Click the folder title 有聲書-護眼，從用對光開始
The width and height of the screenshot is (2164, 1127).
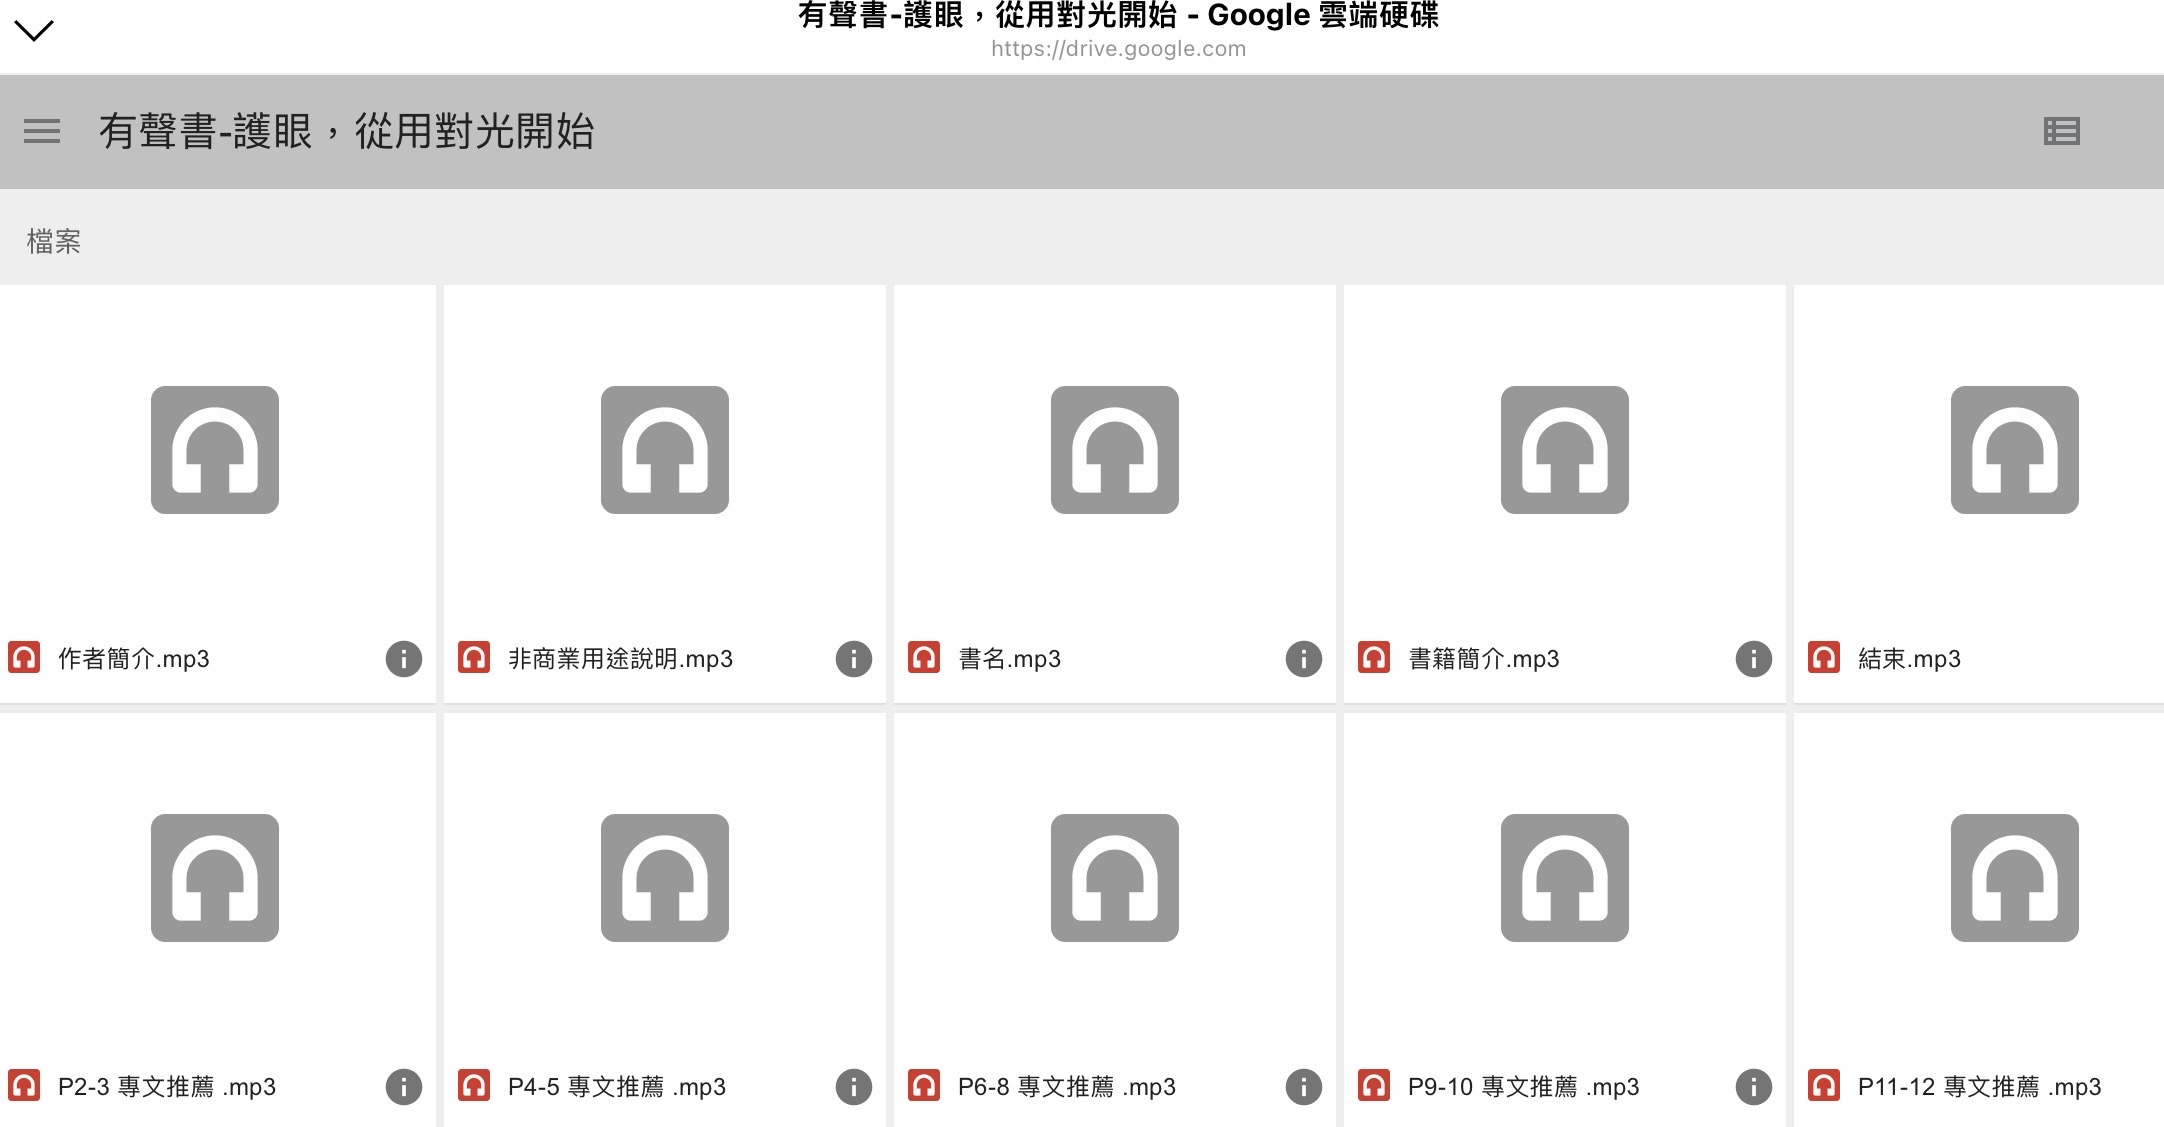(x=346, y=132)
